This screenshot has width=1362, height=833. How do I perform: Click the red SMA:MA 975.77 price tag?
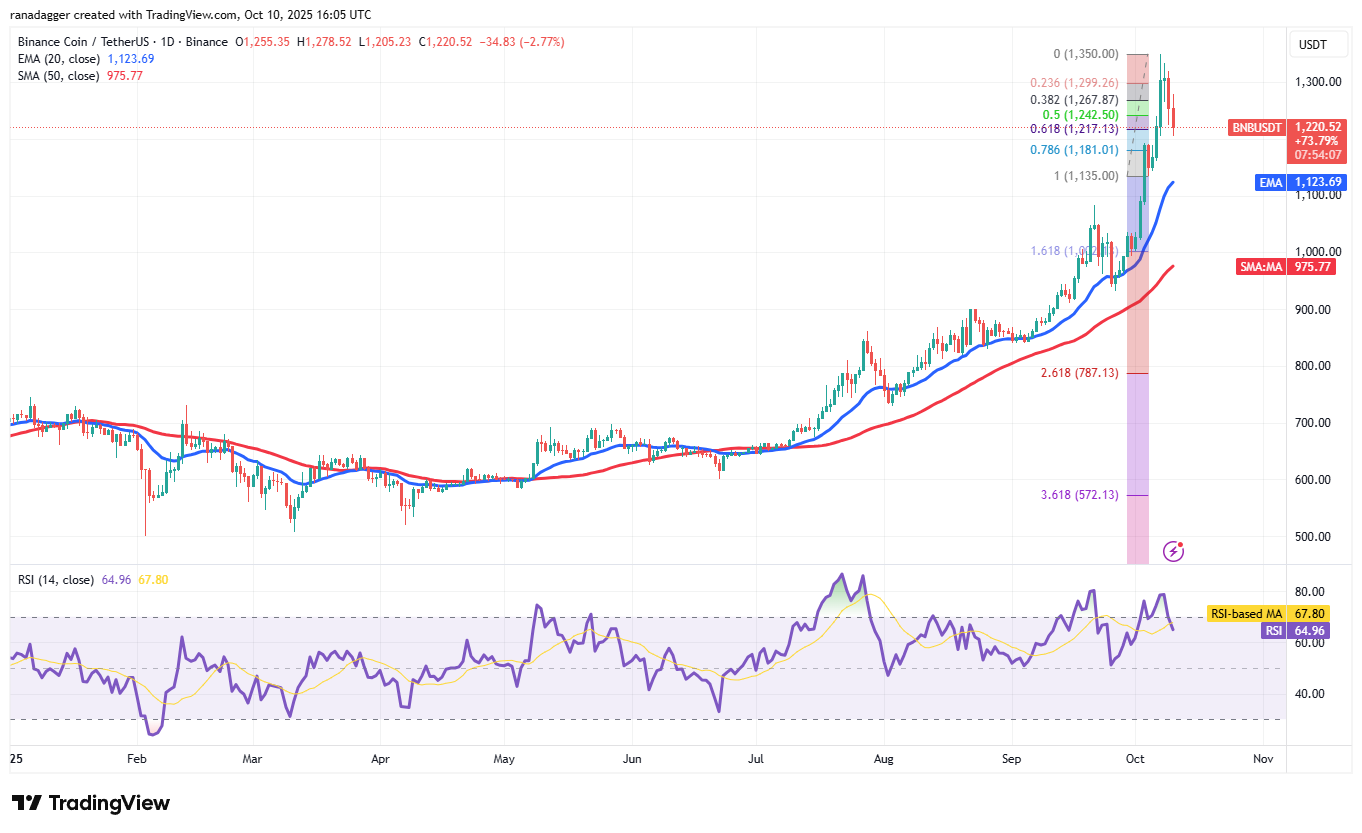[1285, 266]
